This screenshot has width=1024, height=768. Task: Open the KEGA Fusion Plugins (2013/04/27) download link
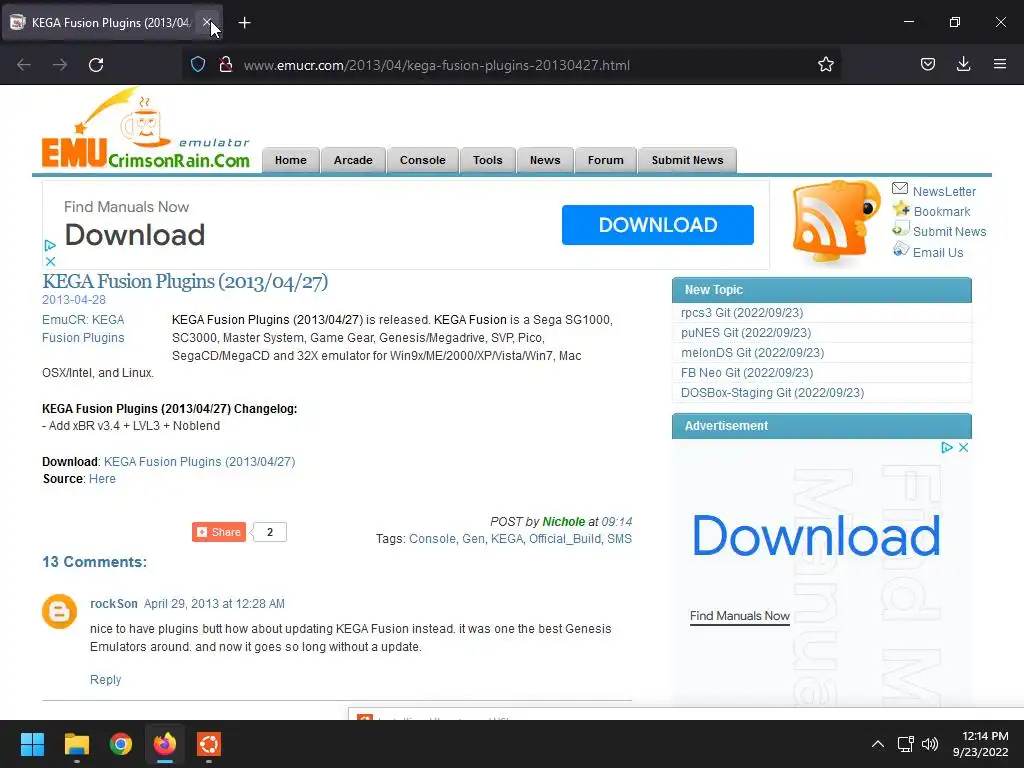[x=199, y=462]
